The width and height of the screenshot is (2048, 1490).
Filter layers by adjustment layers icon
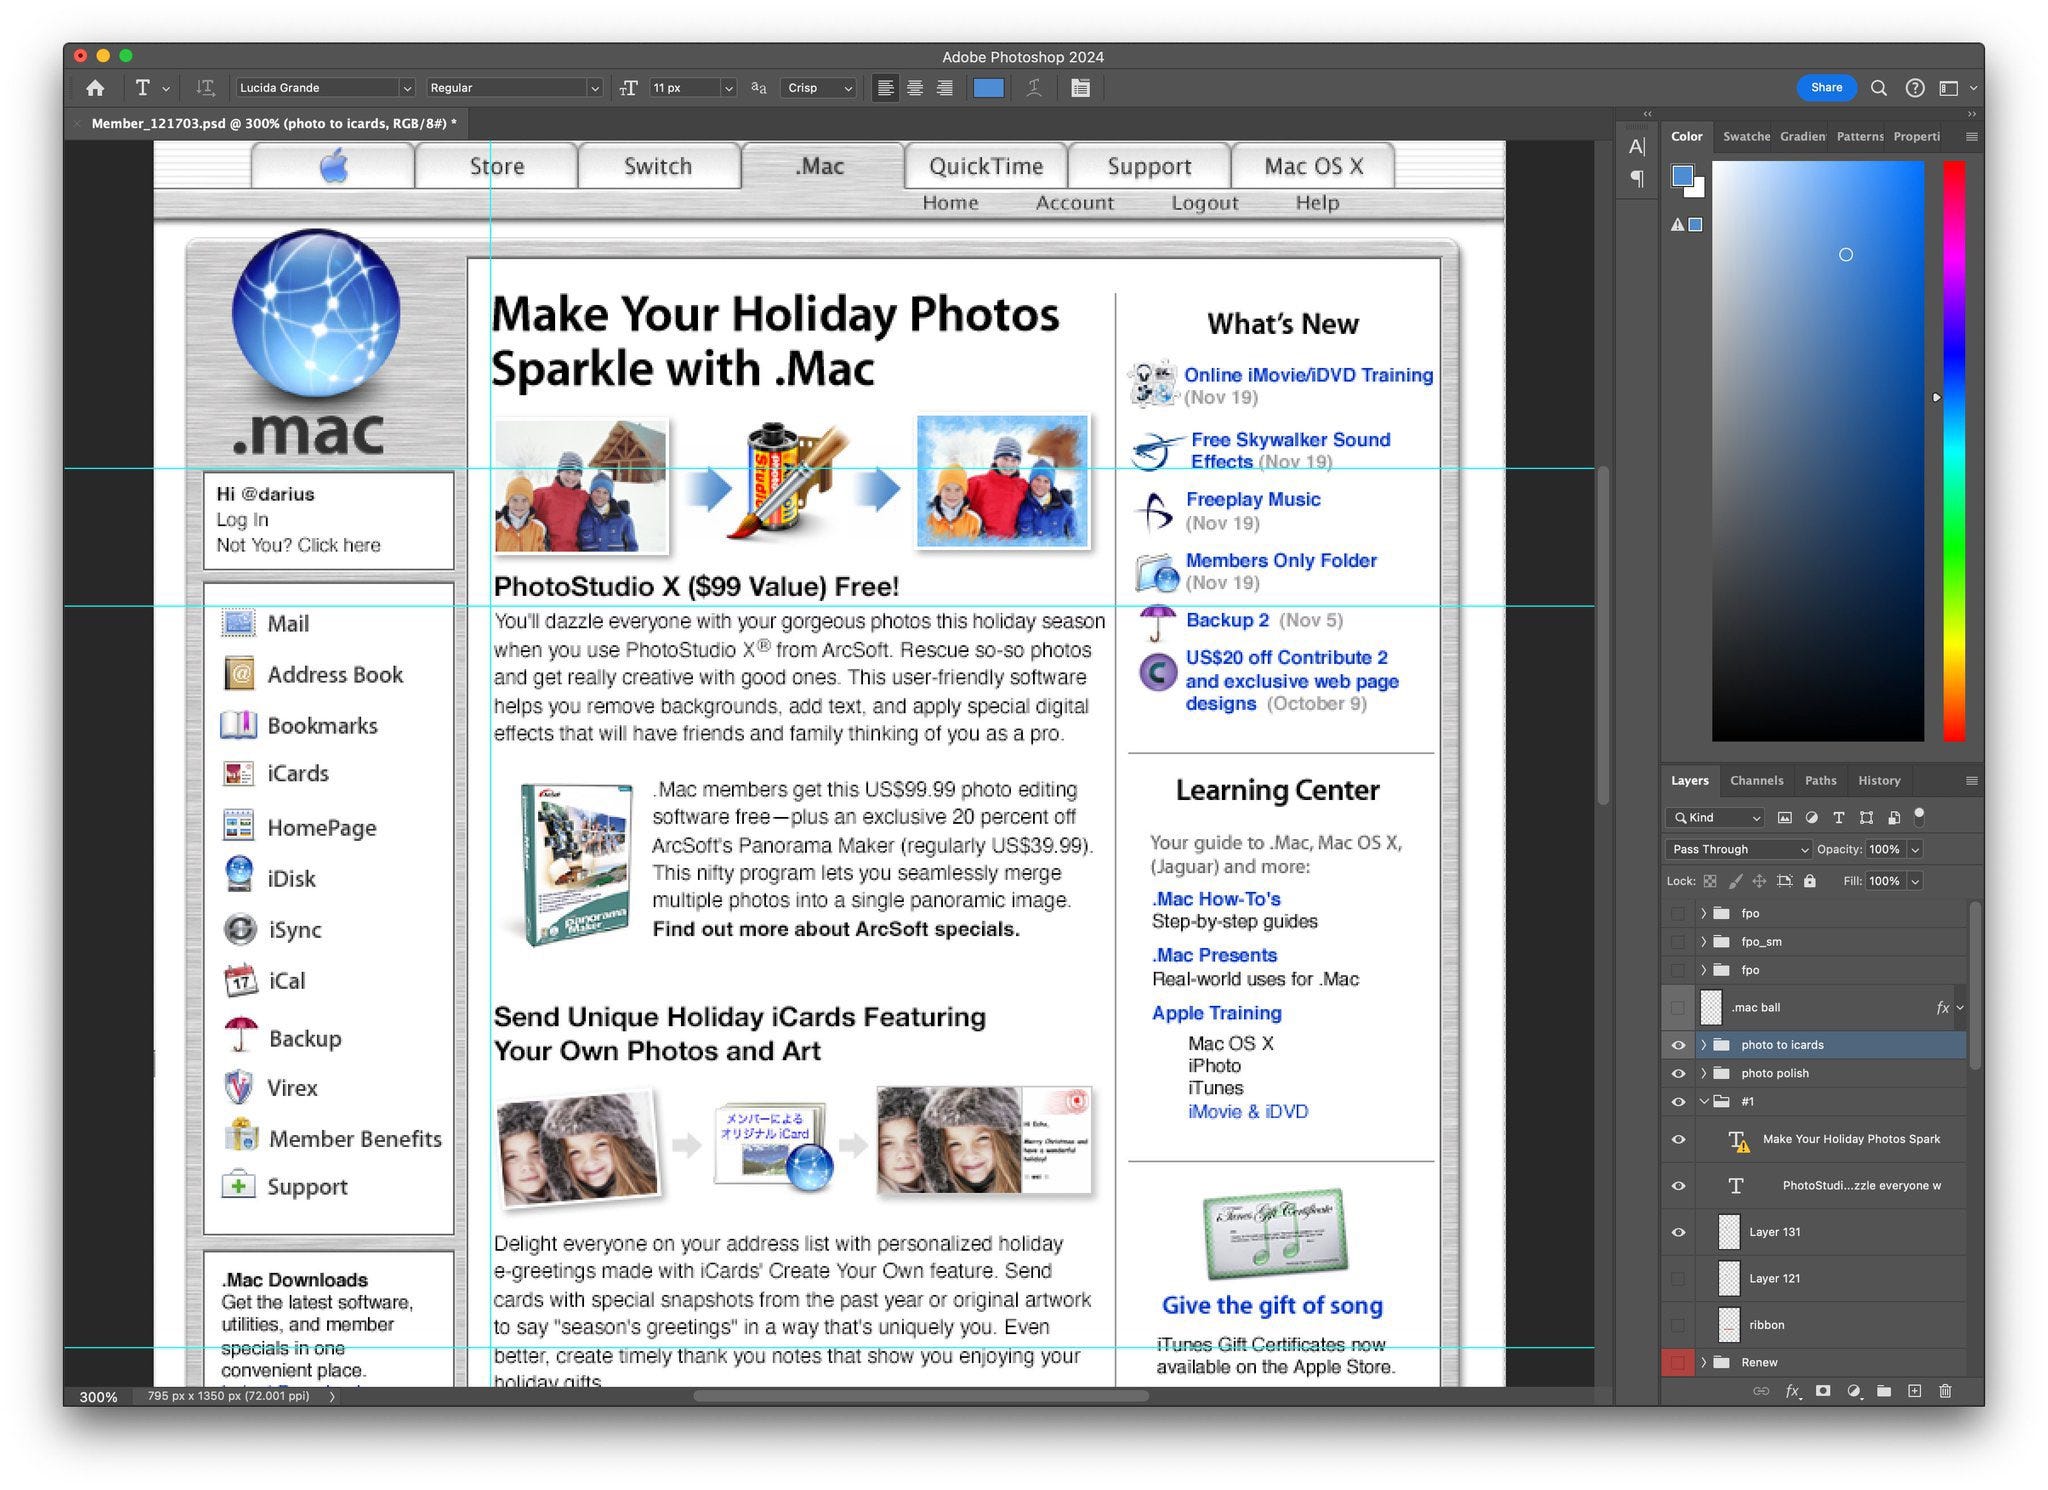[x=1811, y=817]
